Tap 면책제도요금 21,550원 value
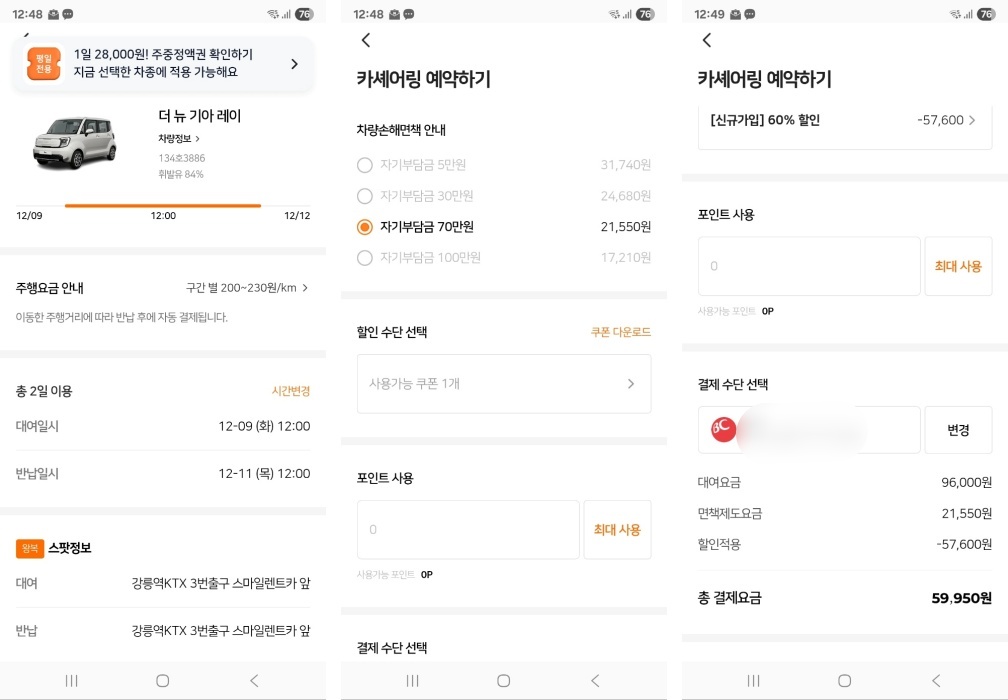Image resolution: width=1008 pixels, height=700 pixels. pos(966,514)
